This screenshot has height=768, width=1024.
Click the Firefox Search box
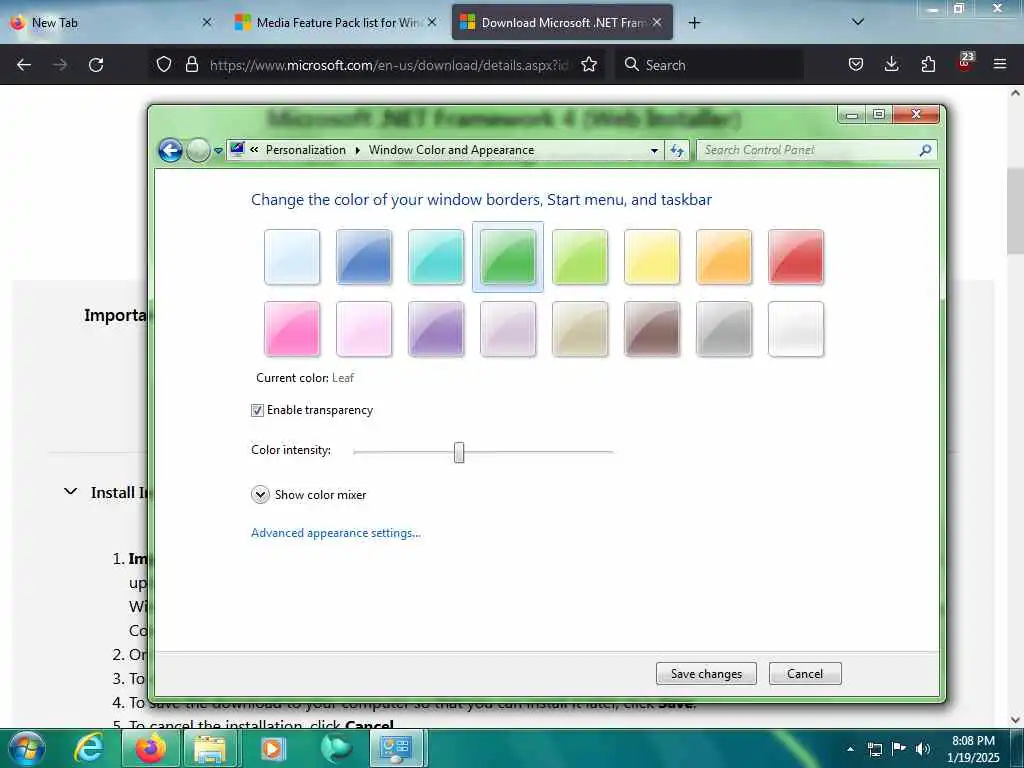[710, 65]
